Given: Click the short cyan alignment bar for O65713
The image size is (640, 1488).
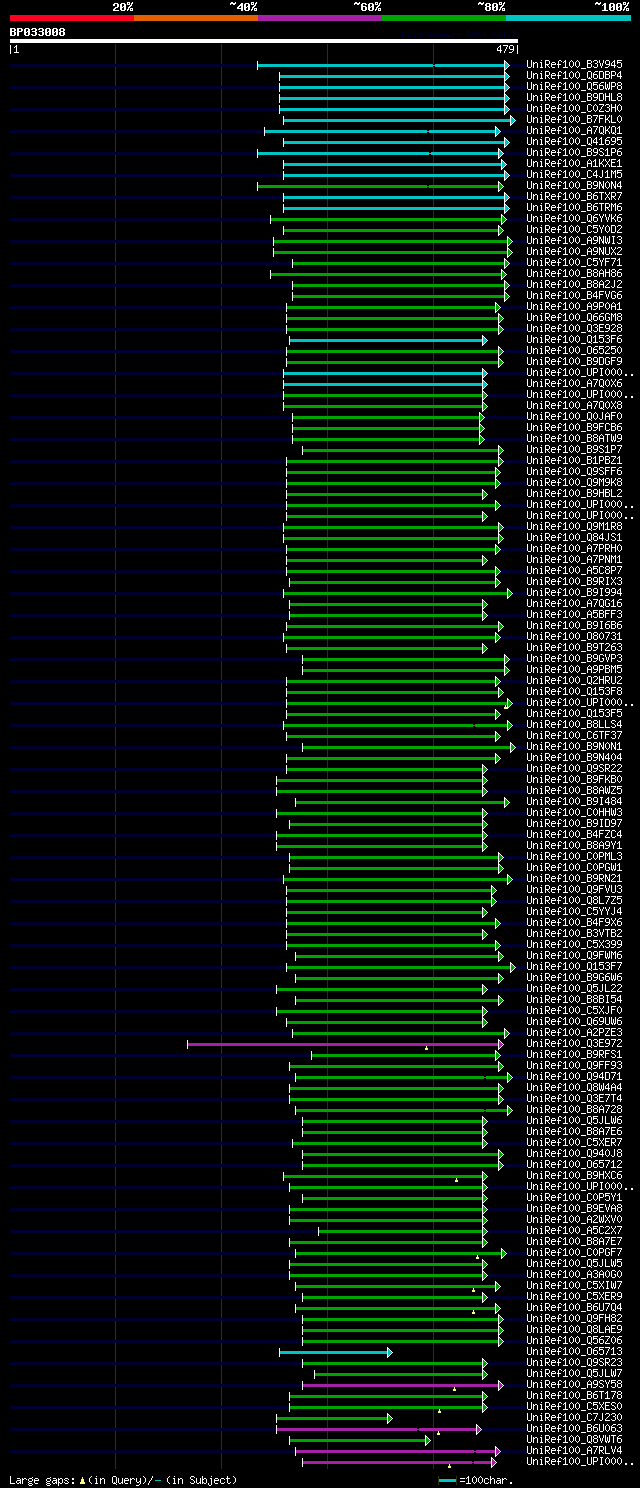Looking at the screenshot, I should click(x=336, y=1352).
